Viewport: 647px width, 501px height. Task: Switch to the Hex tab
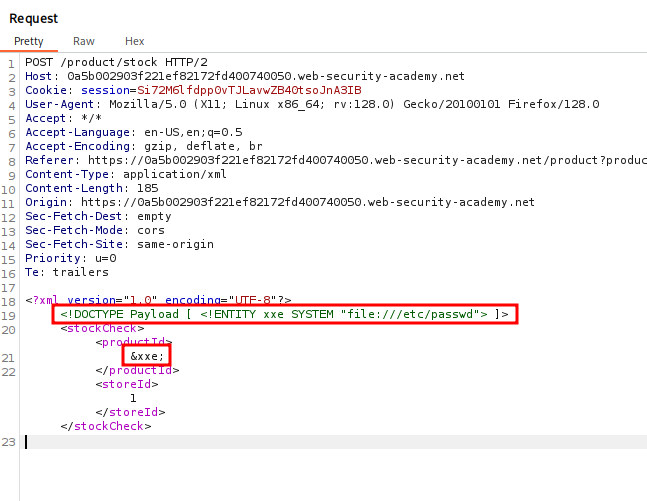pos(135,41)
